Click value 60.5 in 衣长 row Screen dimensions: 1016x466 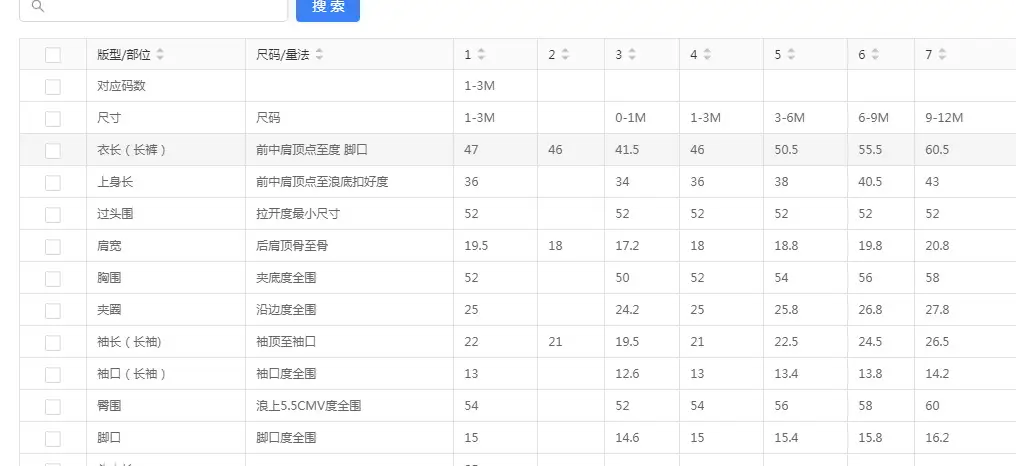pyautogui.click(x=937, y=150)
